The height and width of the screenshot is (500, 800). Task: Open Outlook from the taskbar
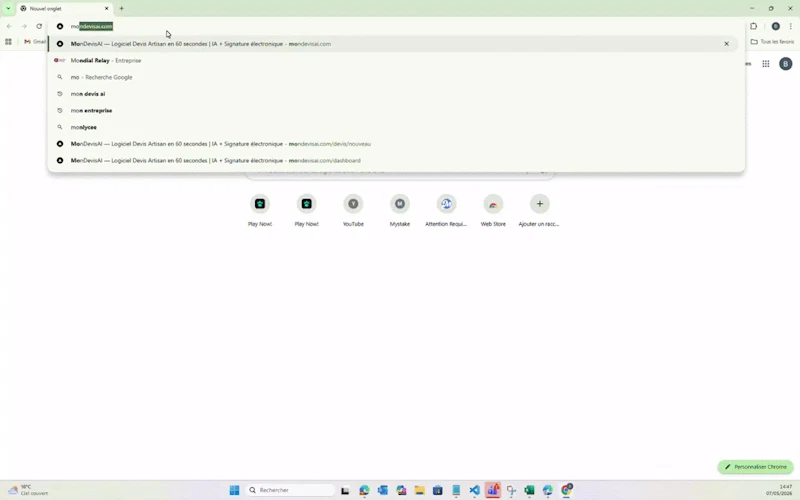pyautogui.click(x=383, y=490)
